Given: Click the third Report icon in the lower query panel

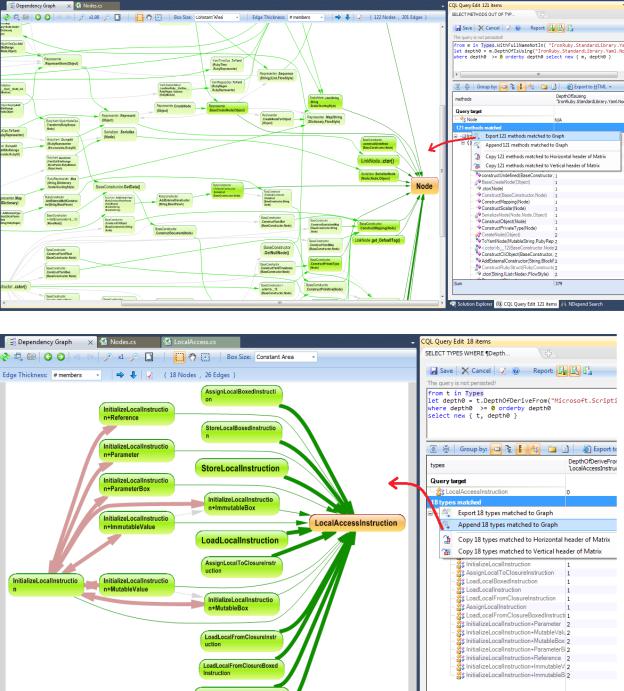Looking at the screenshot, I should pyautogui.click(x=587, y=371).
